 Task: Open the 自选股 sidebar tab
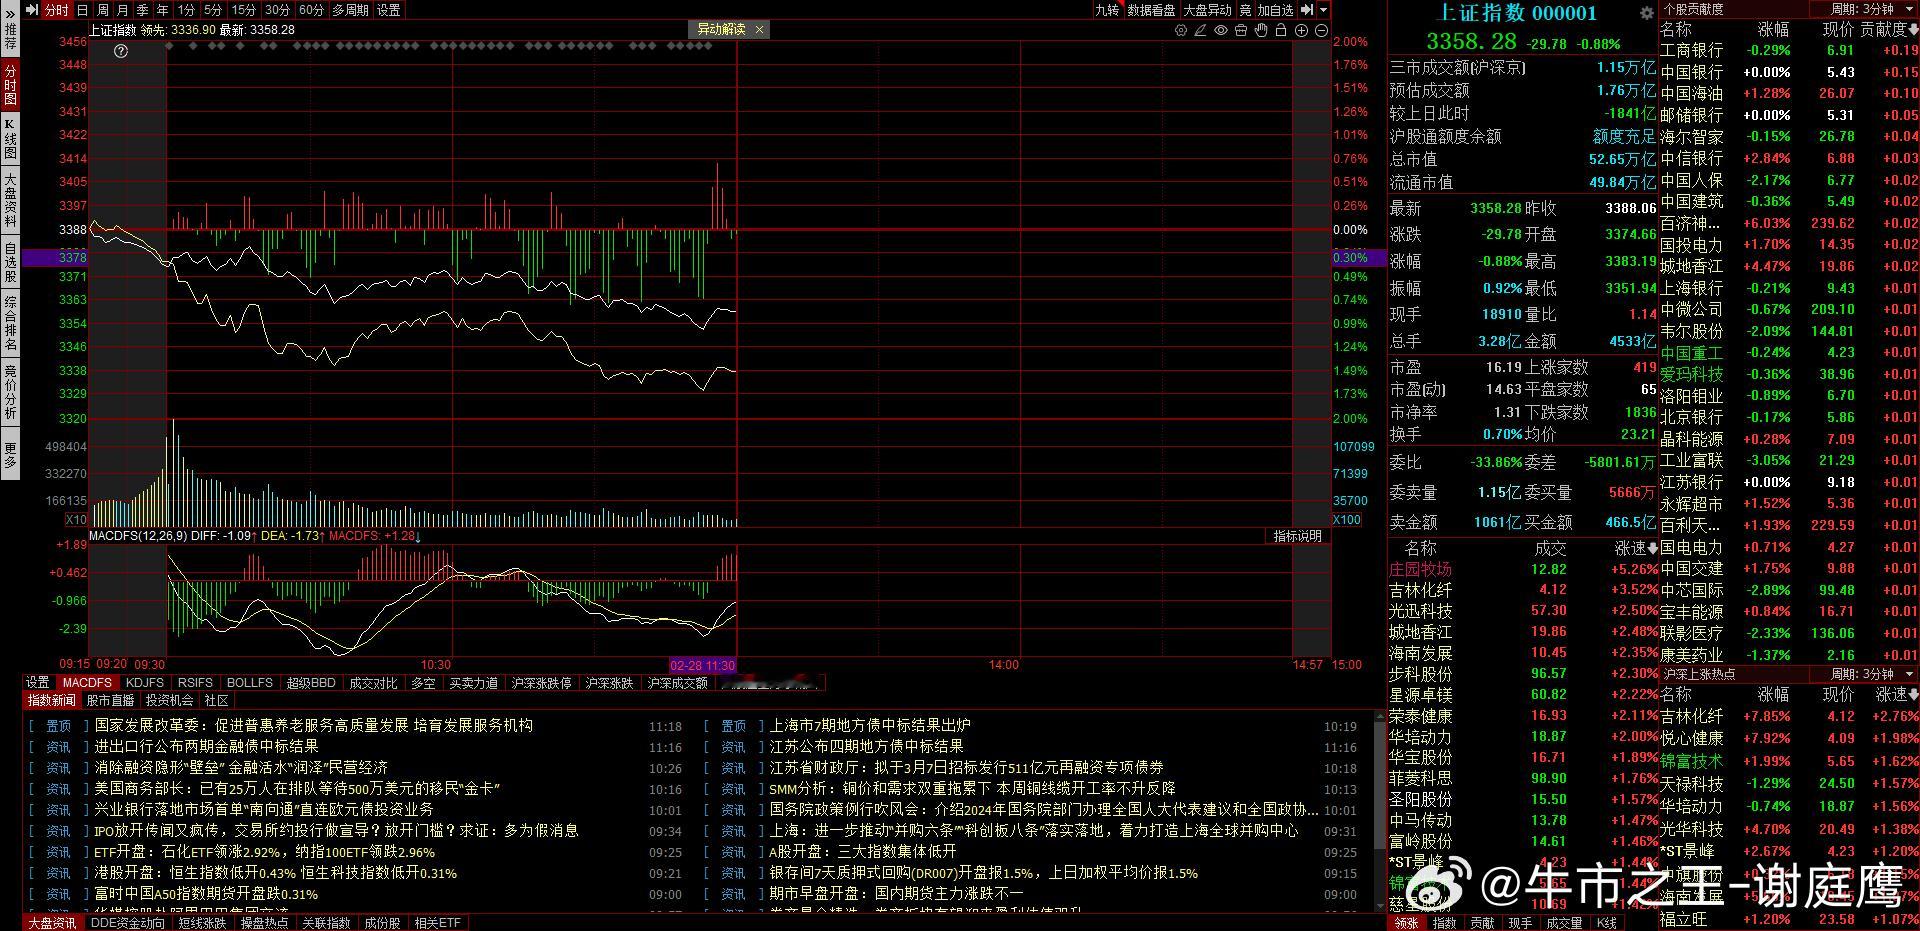tap(10, 262)
